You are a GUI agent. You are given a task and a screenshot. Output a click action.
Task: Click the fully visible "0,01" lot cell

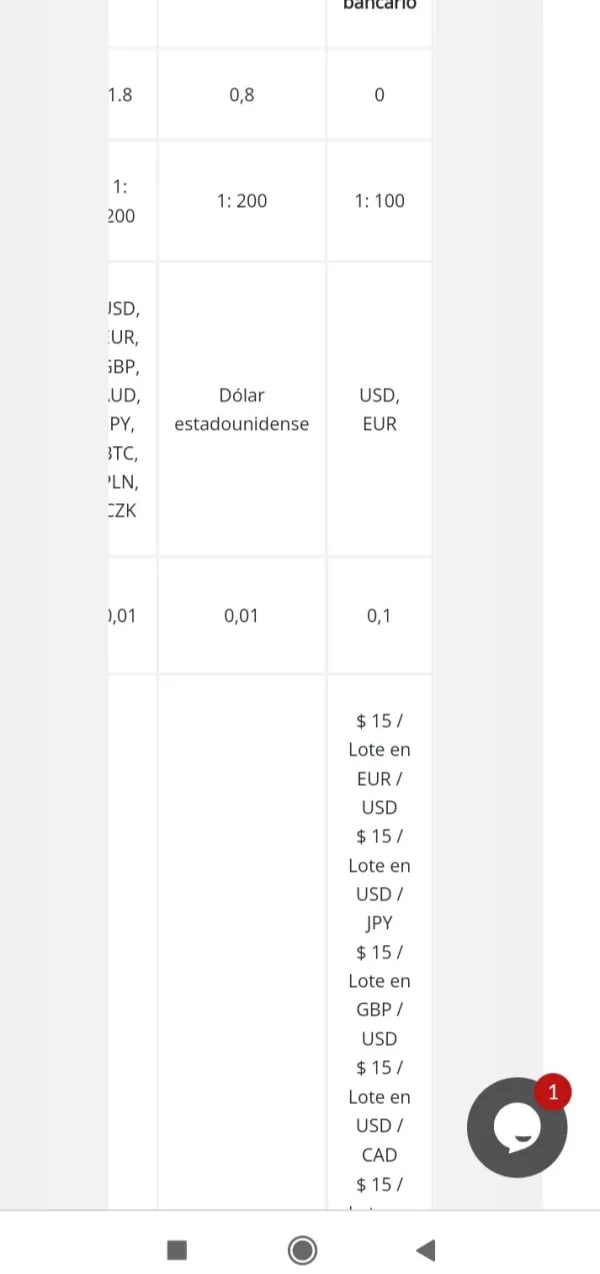pos(242,616)
